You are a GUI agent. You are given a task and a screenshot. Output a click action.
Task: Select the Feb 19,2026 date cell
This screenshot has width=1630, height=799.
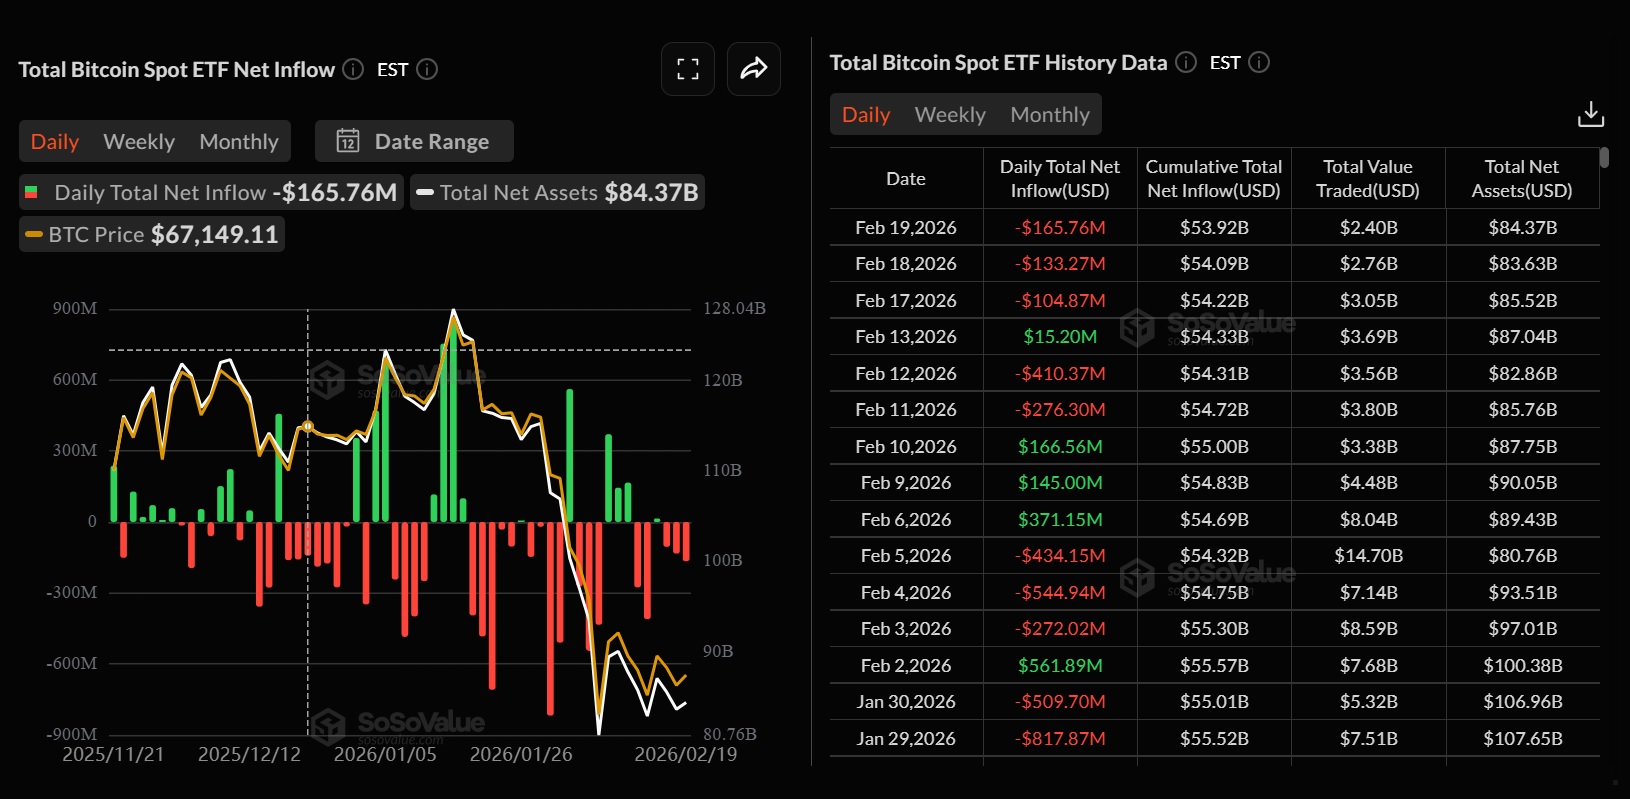[906, 227]
